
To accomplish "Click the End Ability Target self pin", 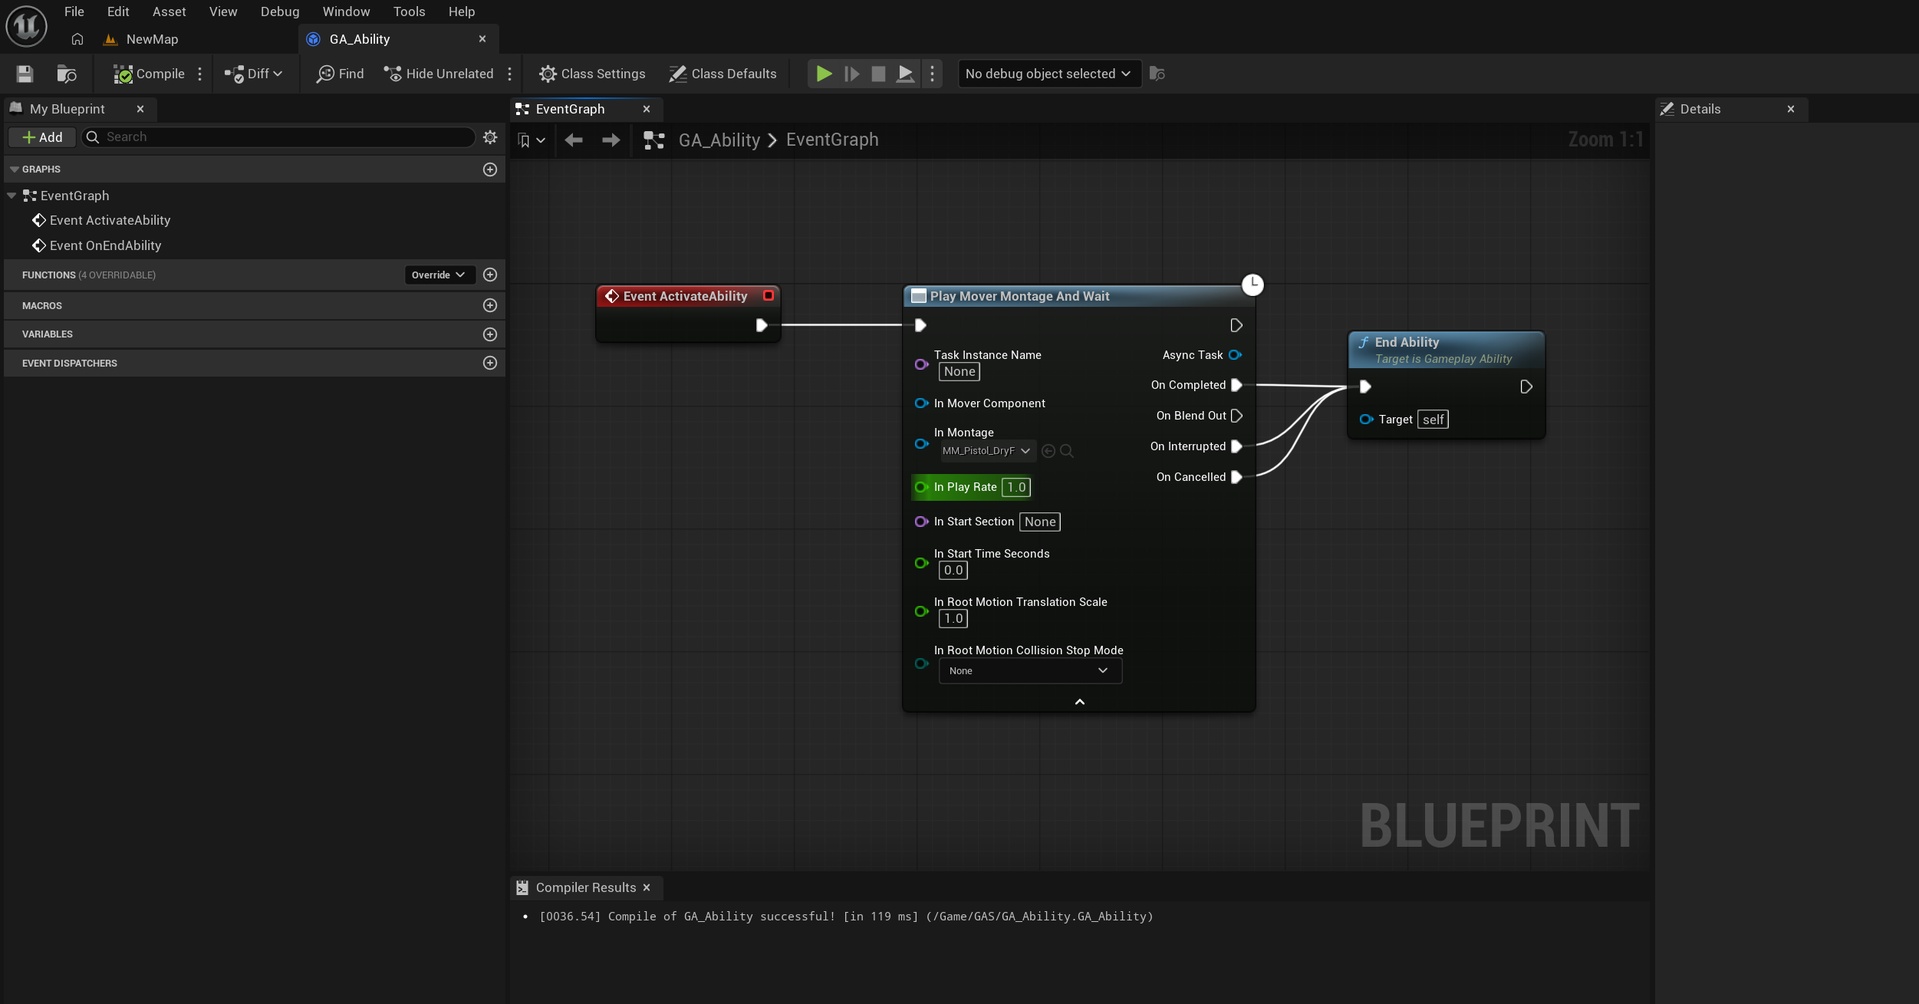I will (1366, 419).
